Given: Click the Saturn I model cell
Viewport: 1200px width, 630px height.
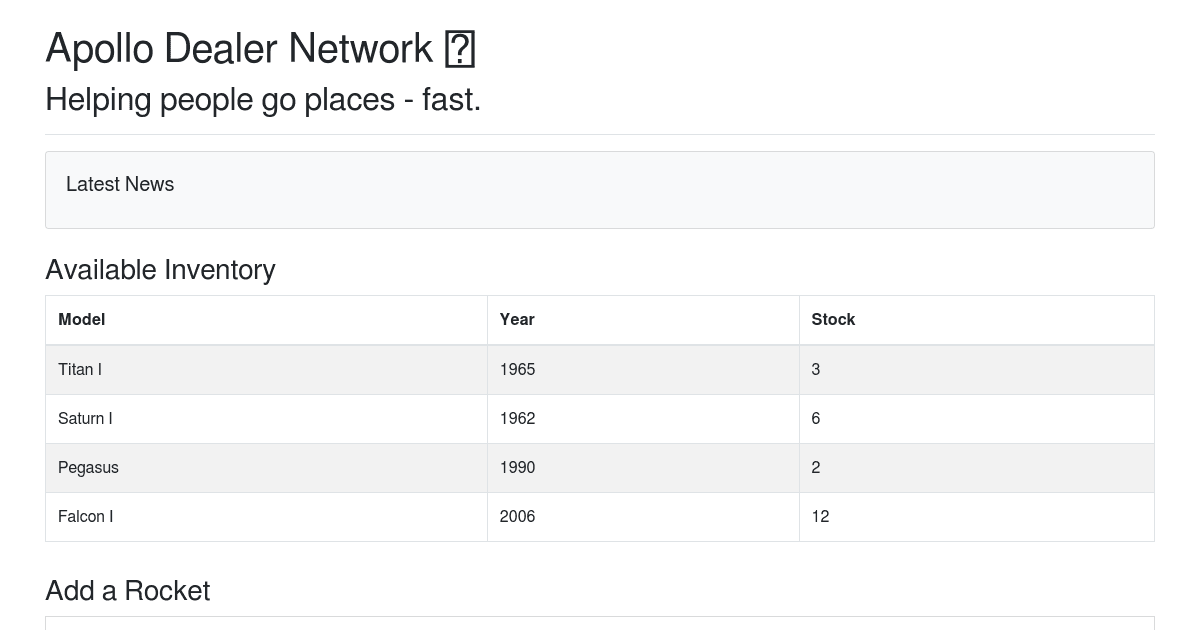Looking at the screenshot, I should (x=266, y=419).
